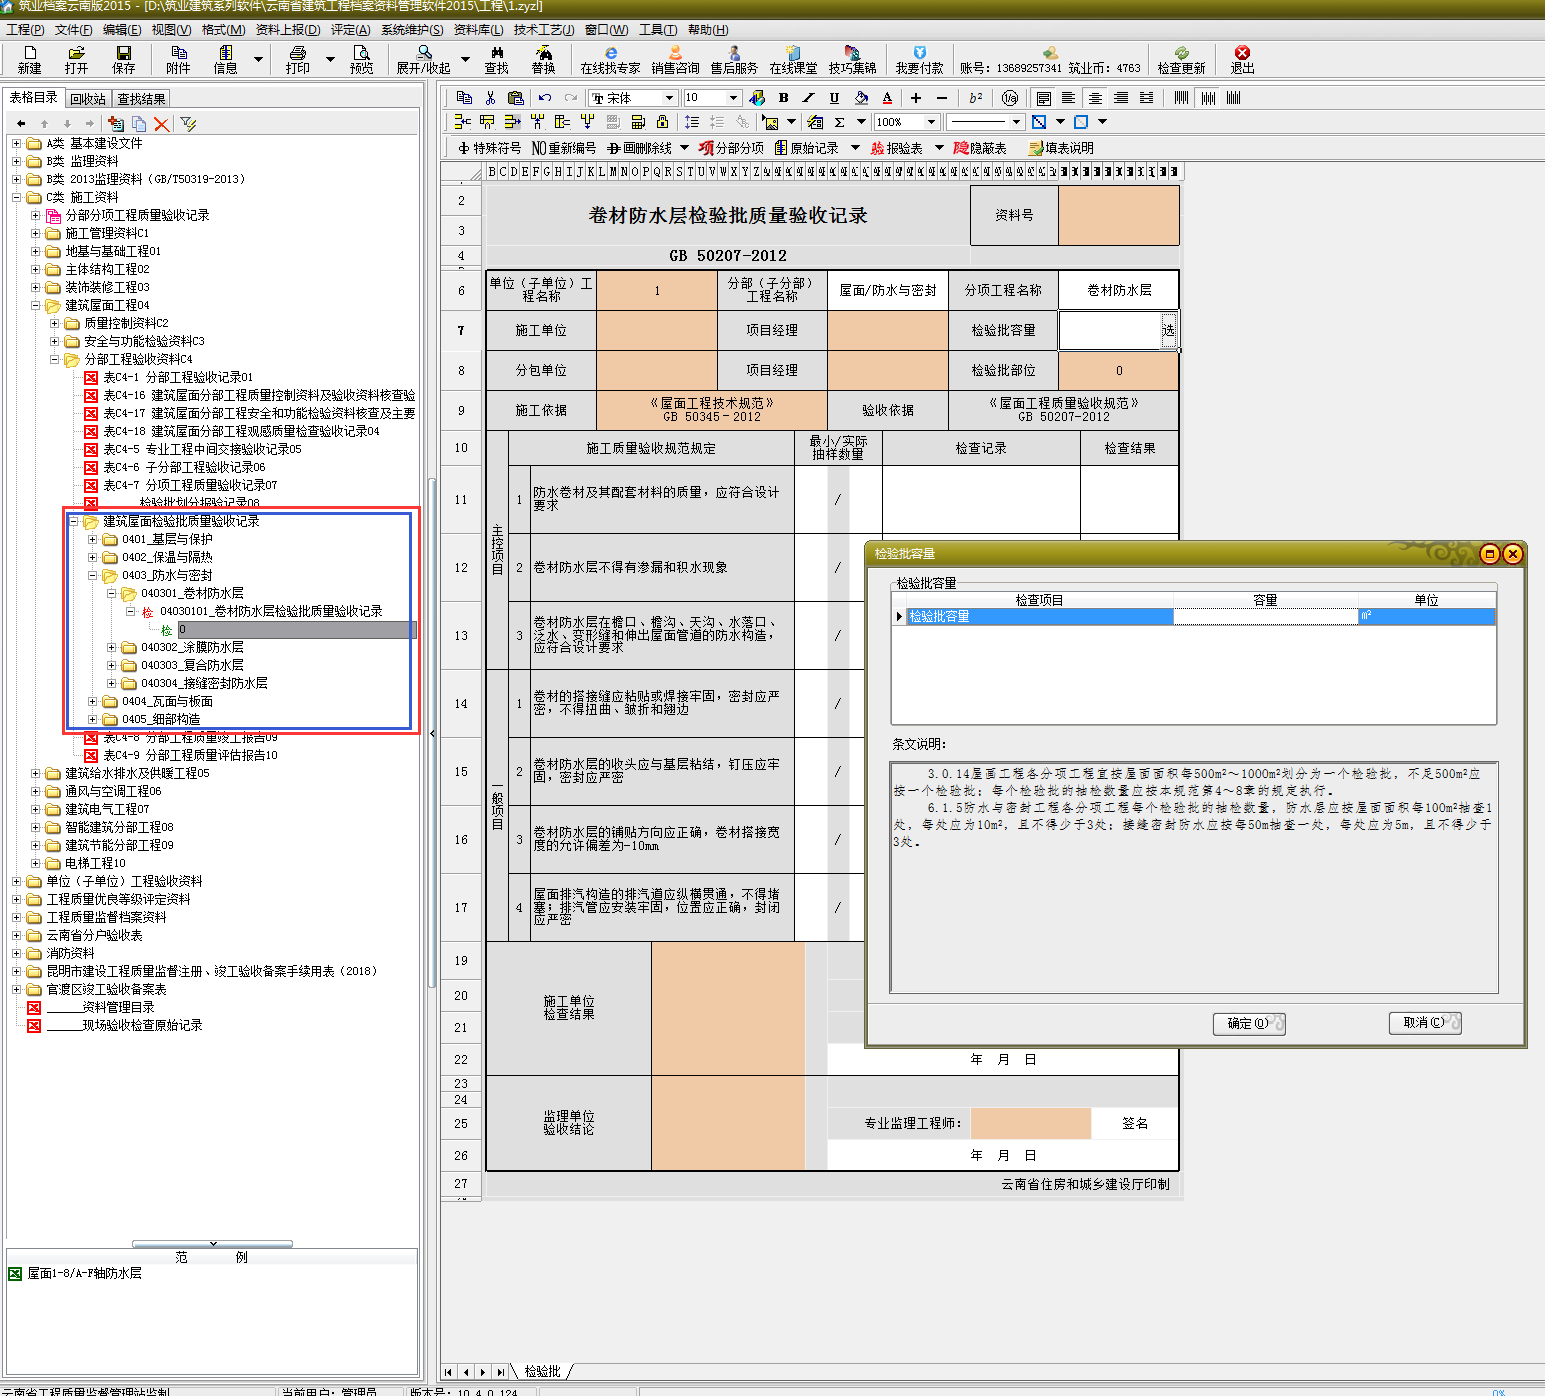Viewport: 1545px width, 1396px height.
Task: Expand the 建筑电气工程07 folder
Action: pos(35,809)
